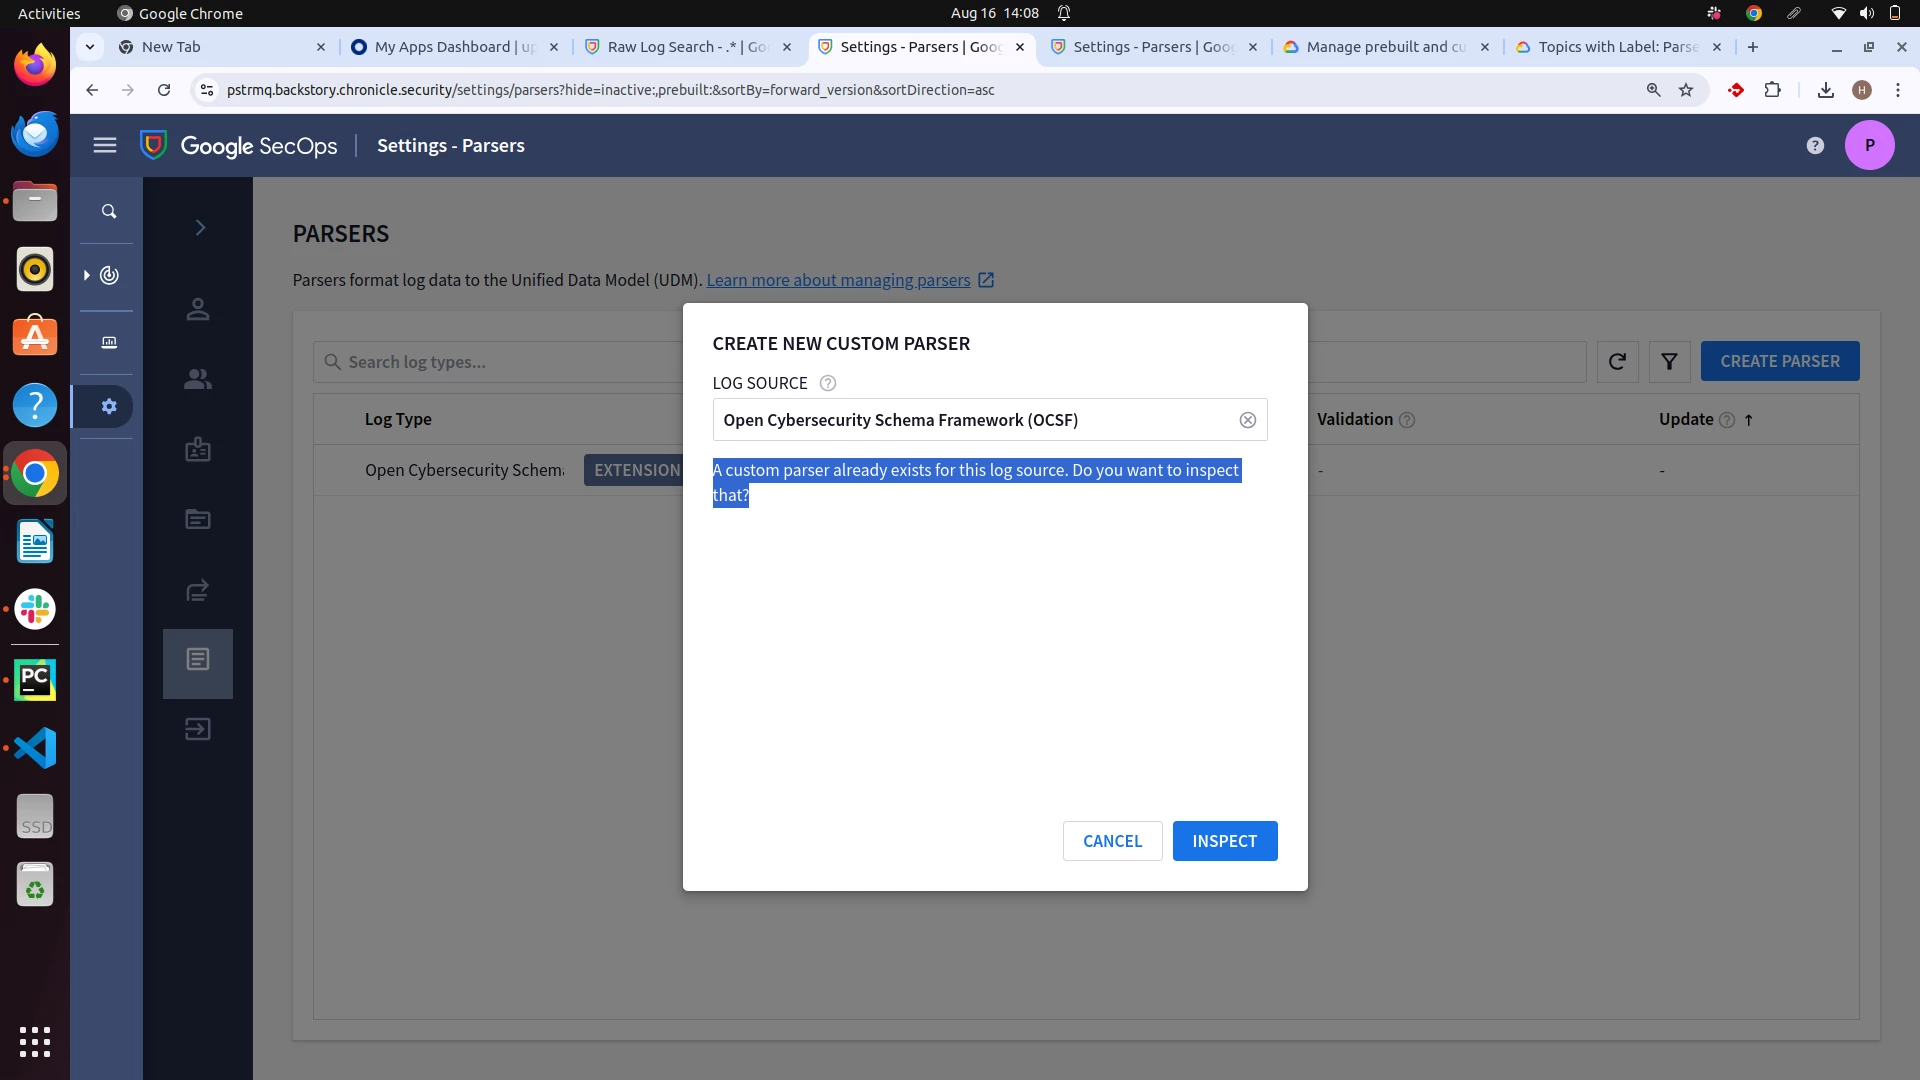Click single user profile settings icon
Screen dimensions: 1920x1080
click(198, 309)
